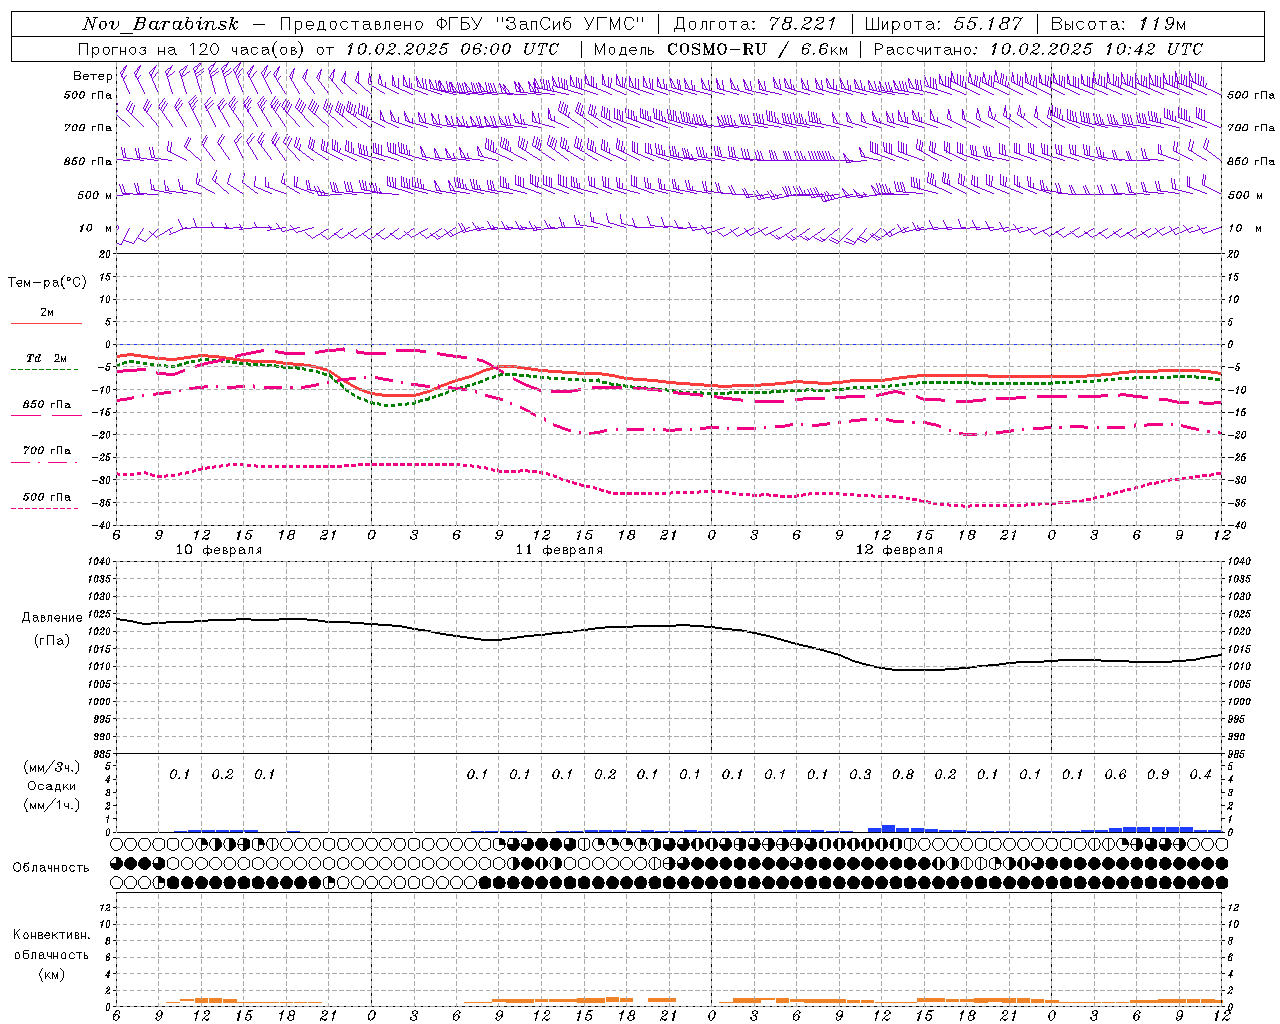The height and width of the screenshot is (1024, 1280).
Task: Click the Тем-ра(°C) axis title
Action: pos(47,282)
